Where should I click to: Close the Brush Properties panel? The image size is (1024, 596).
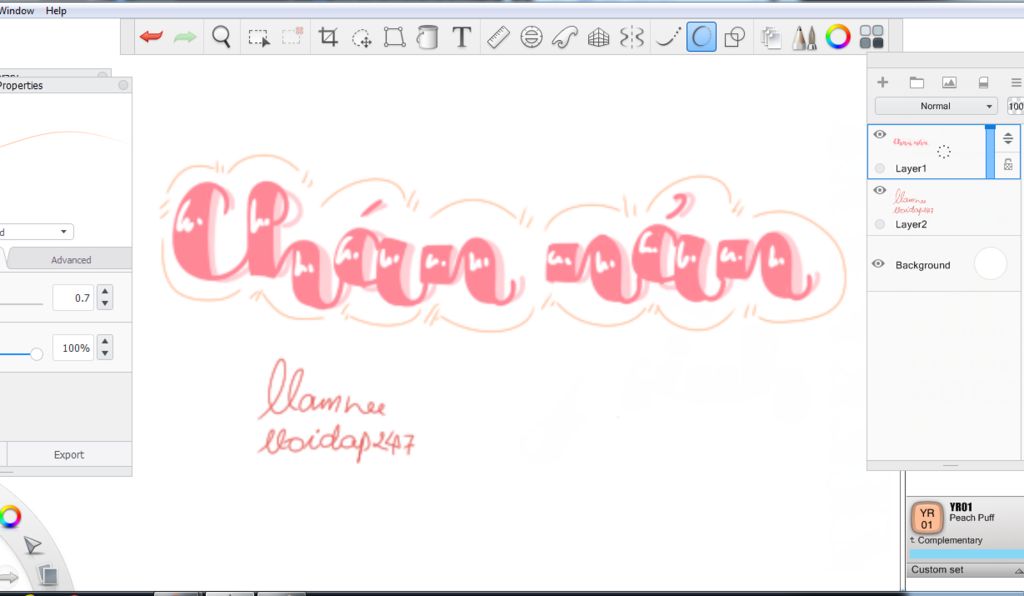click(x=123, y=86)
